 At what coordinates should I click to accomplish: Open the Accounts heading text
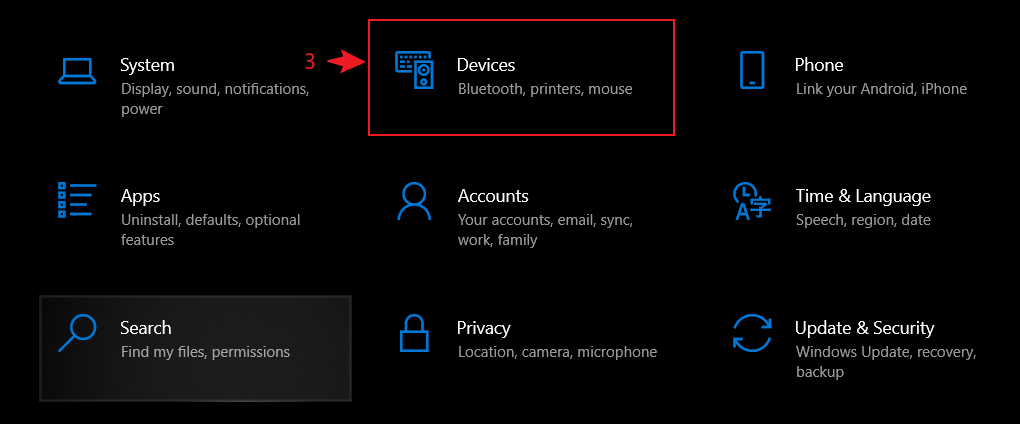493,196
